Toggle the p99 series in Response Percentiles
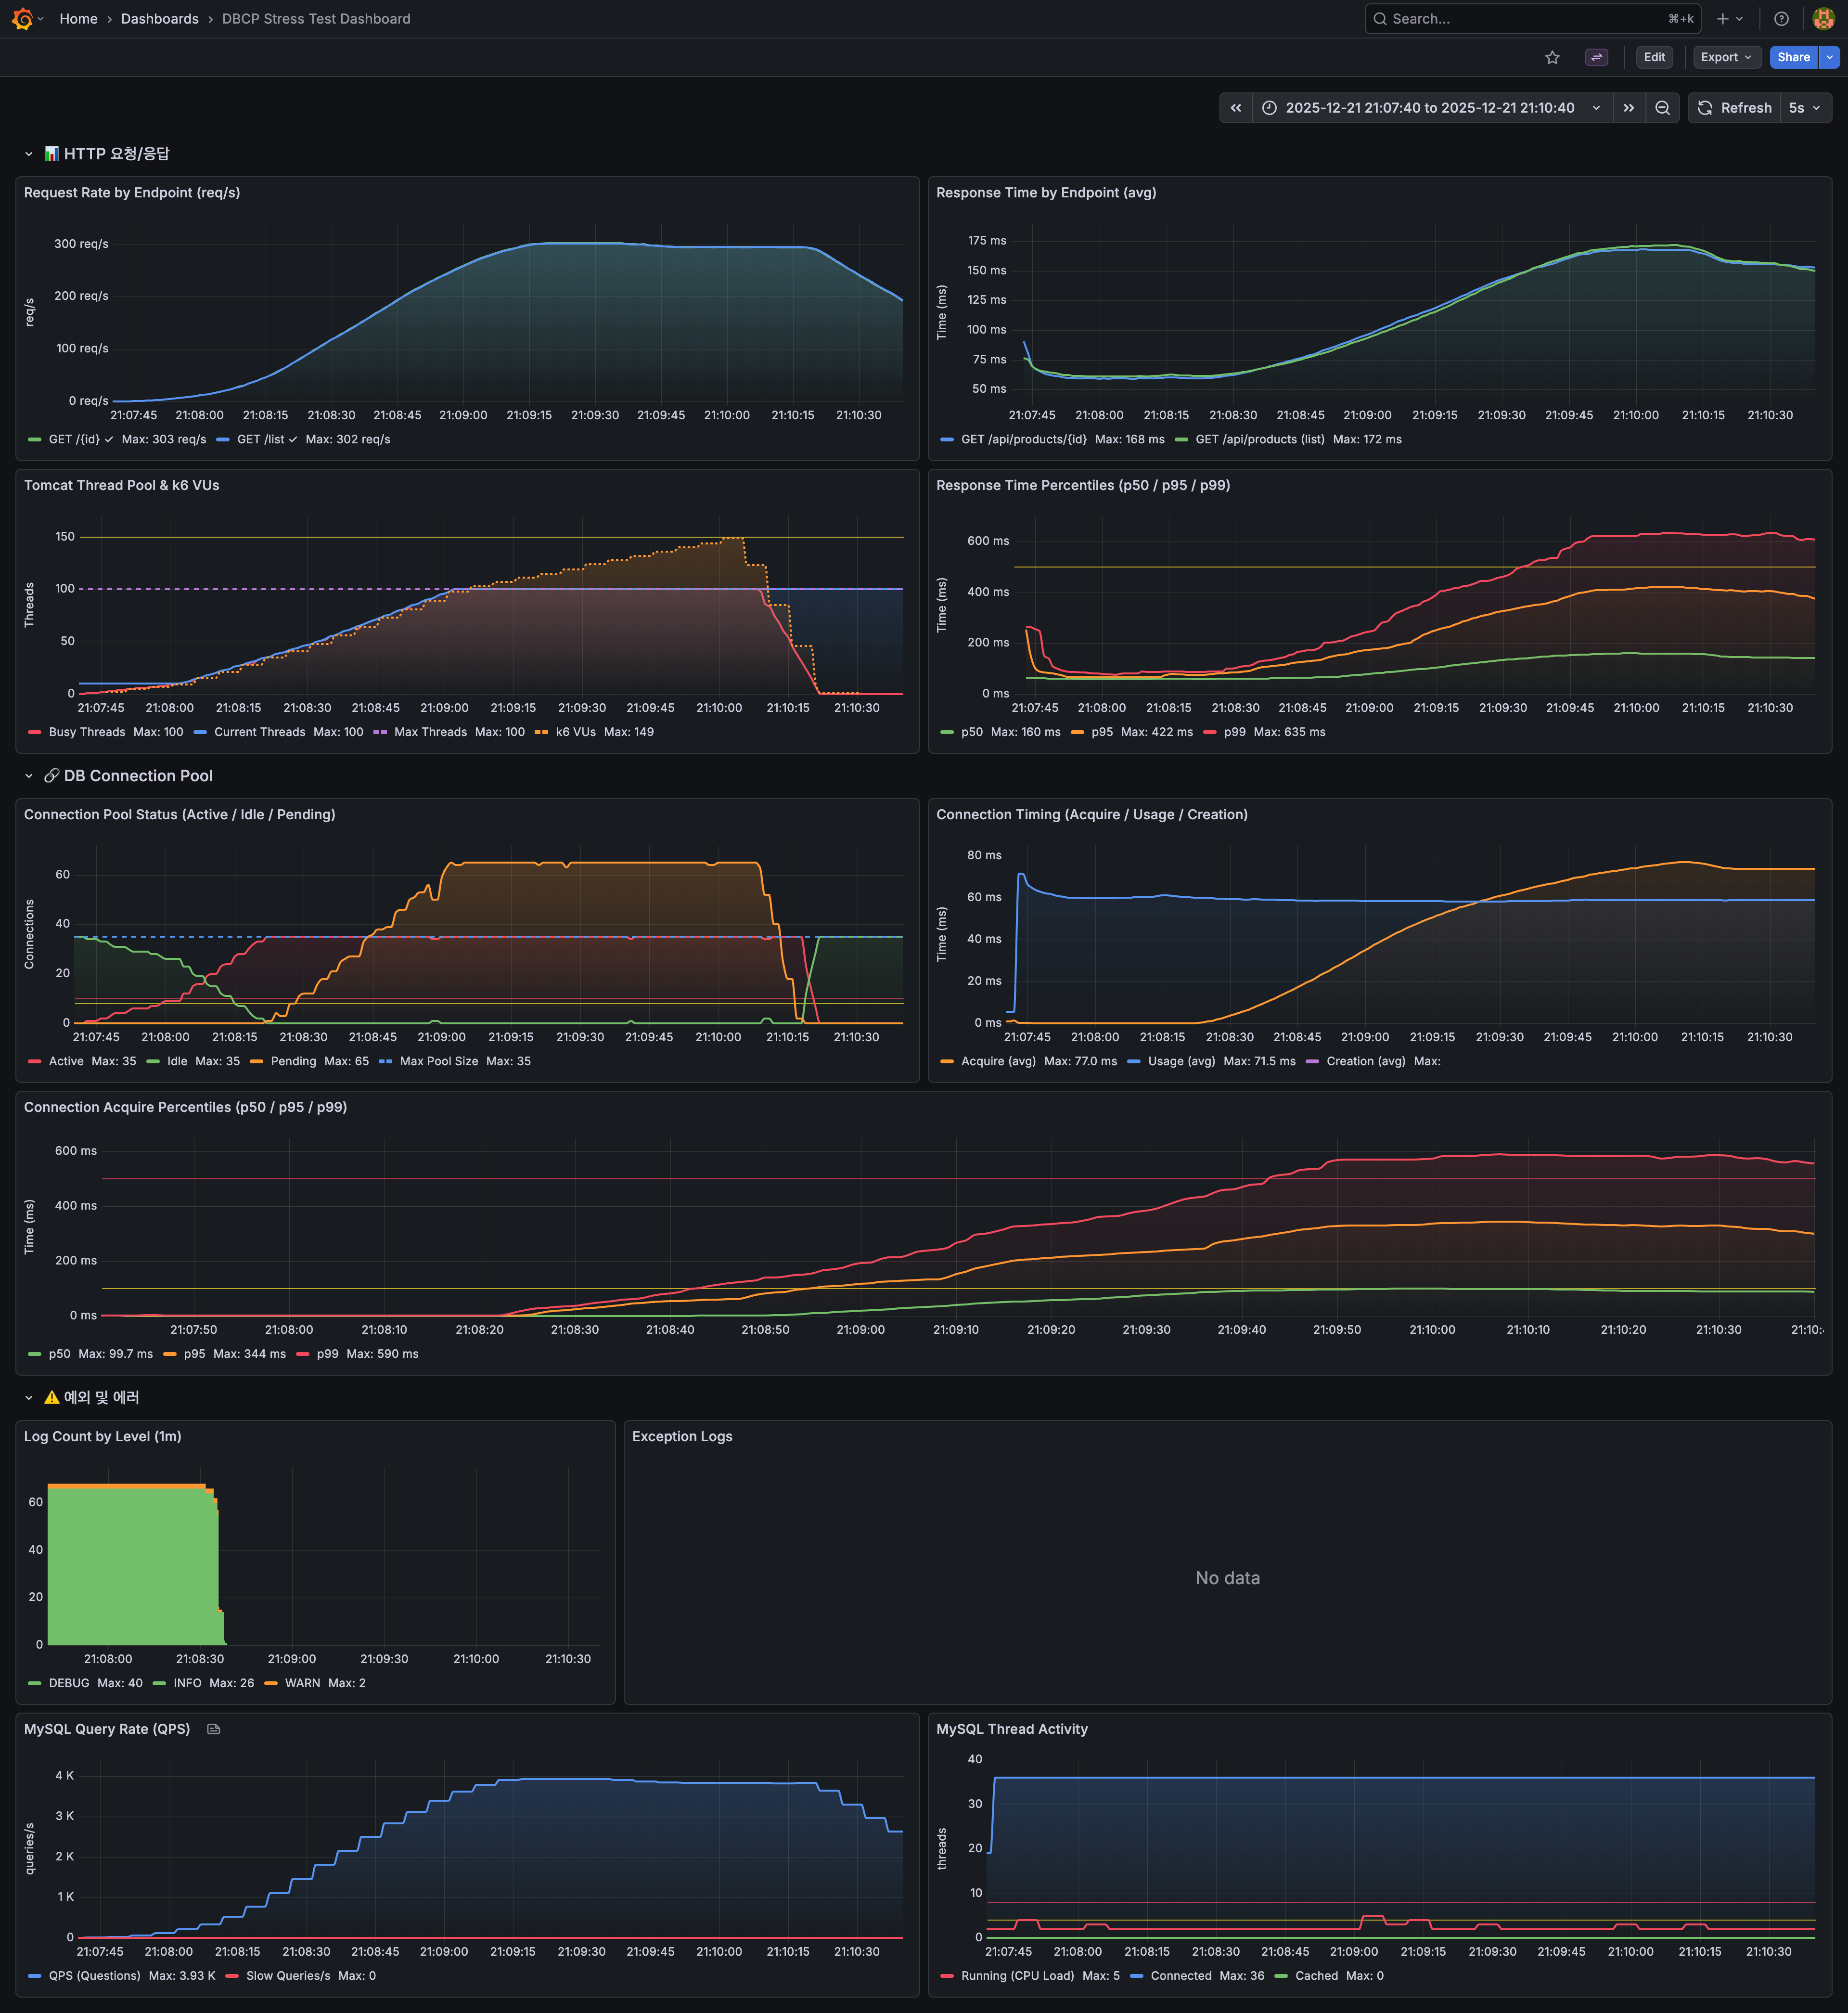 point(1234,732)
